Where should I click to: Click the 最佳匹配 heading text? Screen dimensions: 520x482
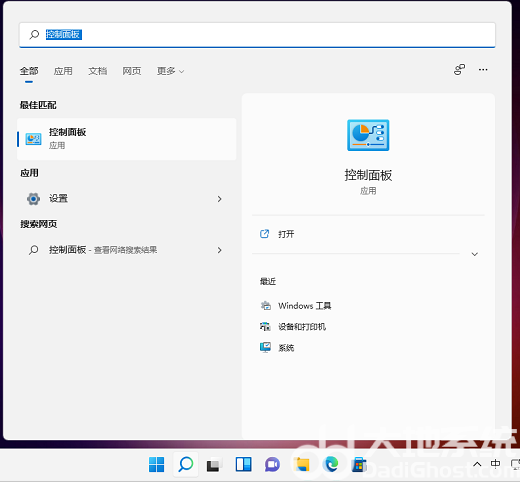[38, 105]
